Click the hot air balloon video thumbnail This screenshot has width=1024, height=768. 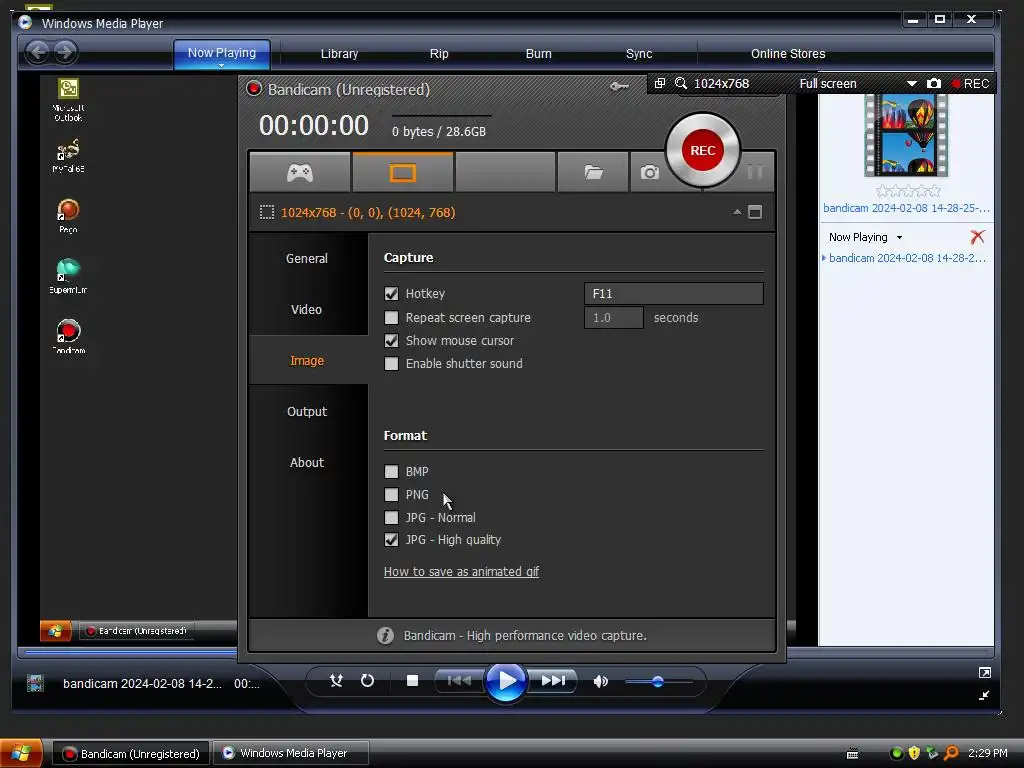(x=906, y=135)
